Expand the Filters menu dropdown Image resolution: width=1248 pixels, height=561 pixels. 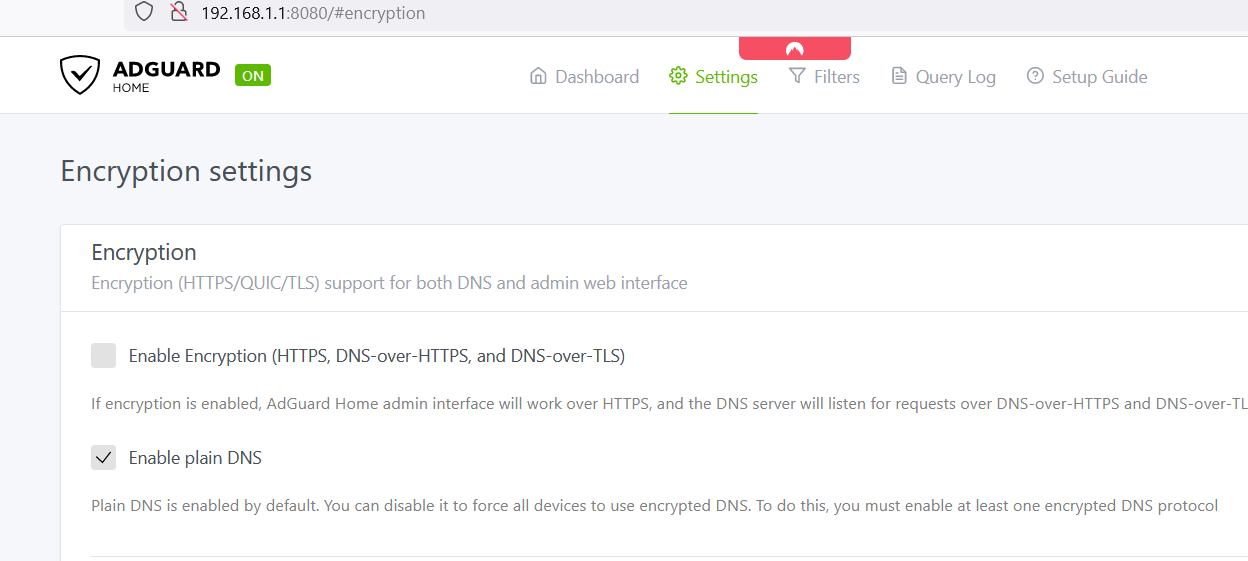[824, 76]
